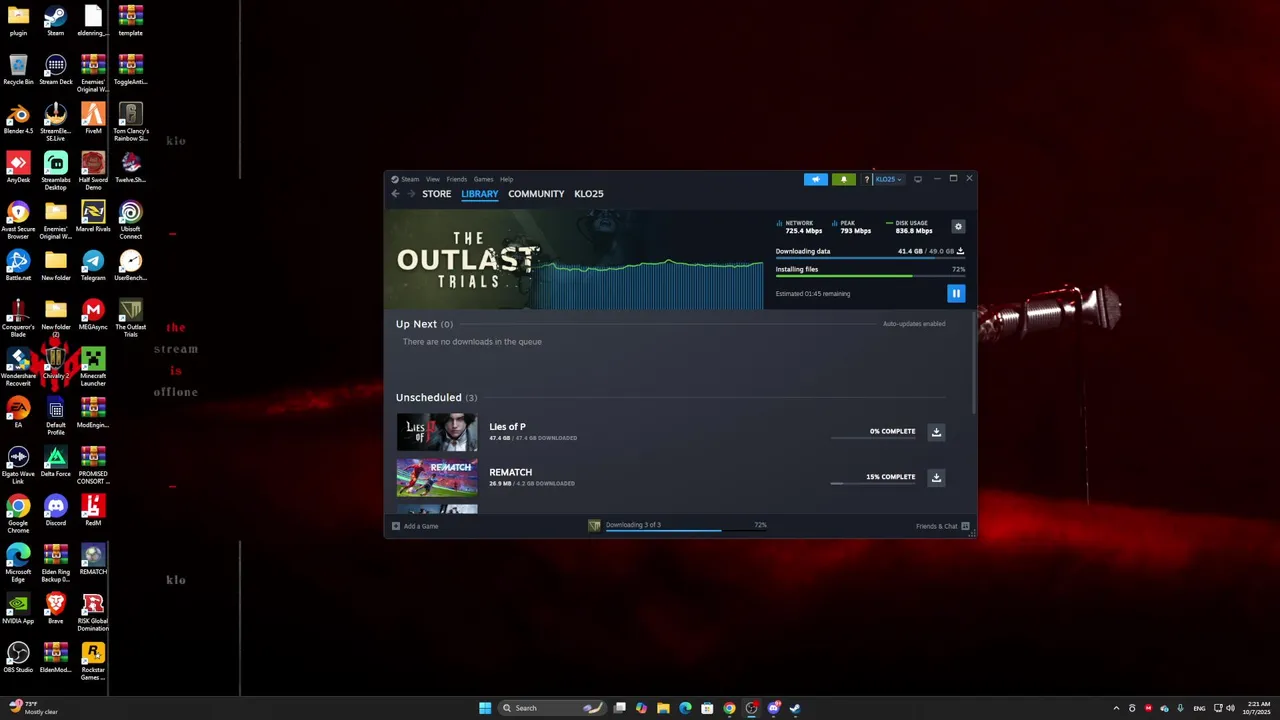Select the NVIDIA App desktop icon
Viewport: 1280px width, 720px height.
coord(18,609)
